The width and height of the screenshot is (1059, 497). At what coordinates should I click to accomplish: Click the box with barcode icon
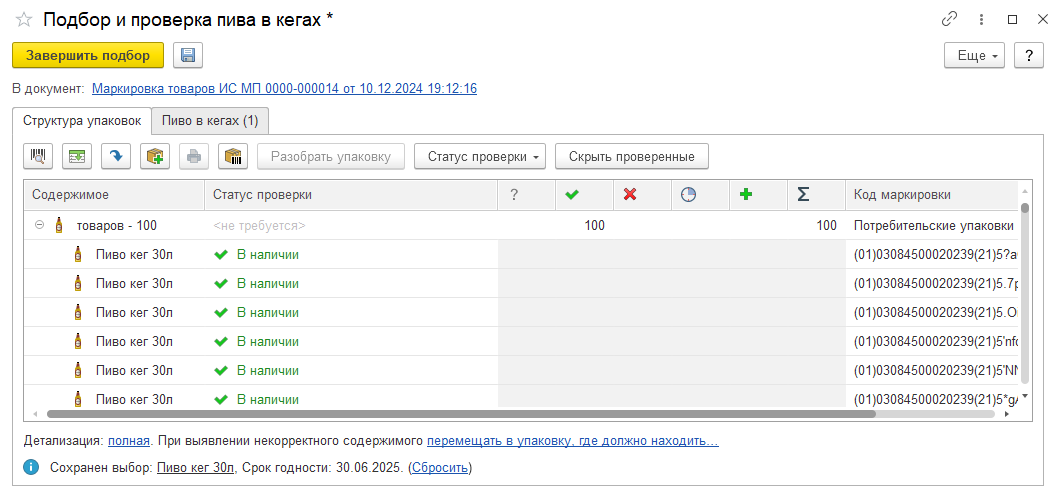click(x=233, y=157)
